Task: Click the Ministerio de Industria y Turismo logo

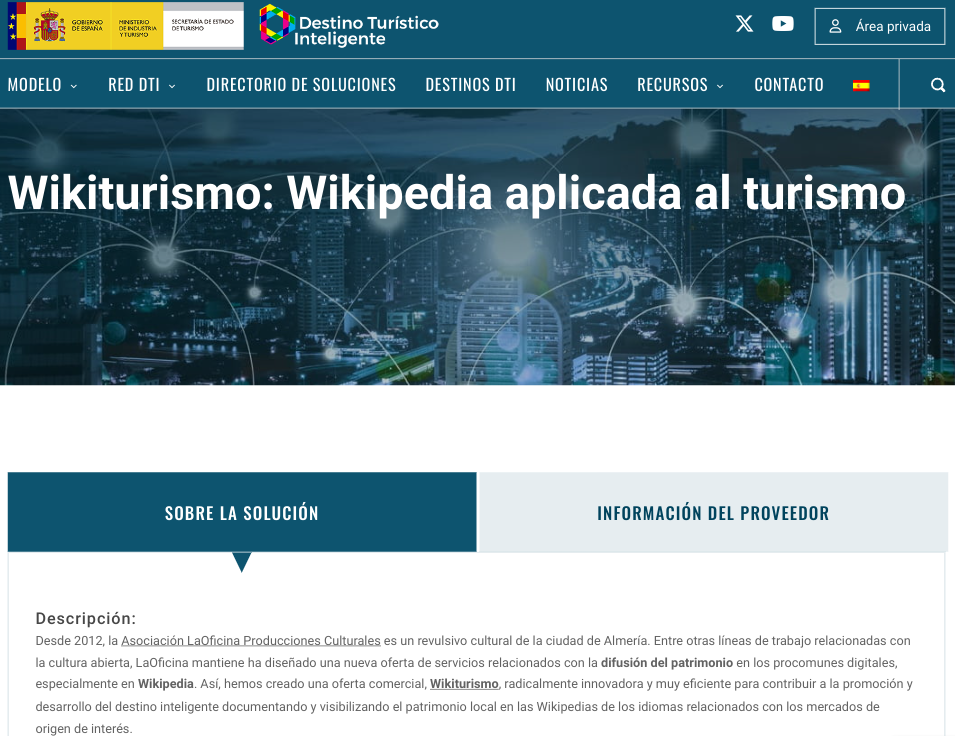Action: tap(137, 26)
